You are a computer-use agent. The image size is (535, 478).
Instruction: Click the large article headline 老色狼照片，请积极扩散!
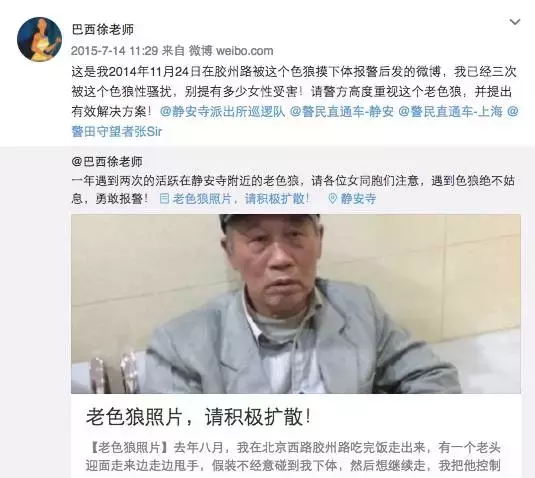coord(198,417)
